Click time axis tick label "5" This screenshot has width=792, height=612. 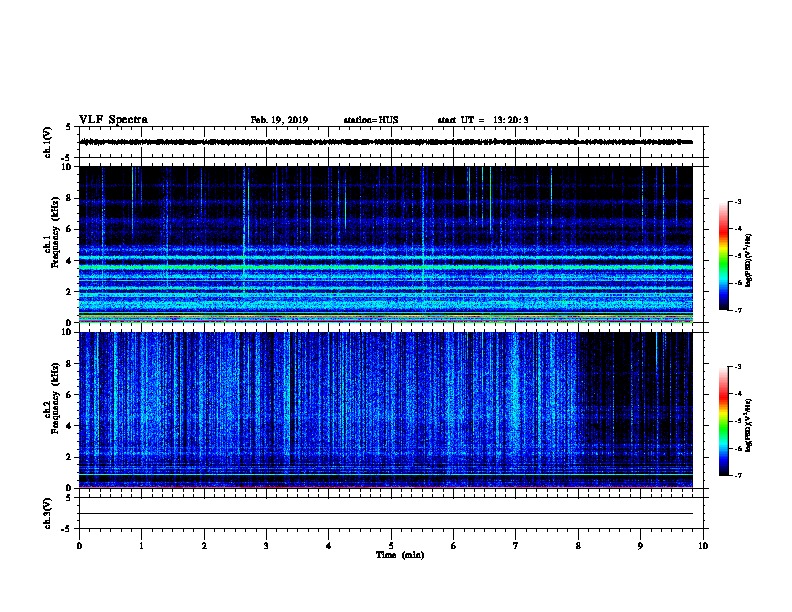(391, 546)
